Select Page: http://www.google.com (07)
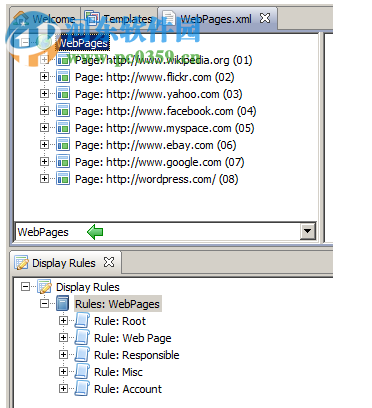This screenshot has width=372, height=408. 160,162
